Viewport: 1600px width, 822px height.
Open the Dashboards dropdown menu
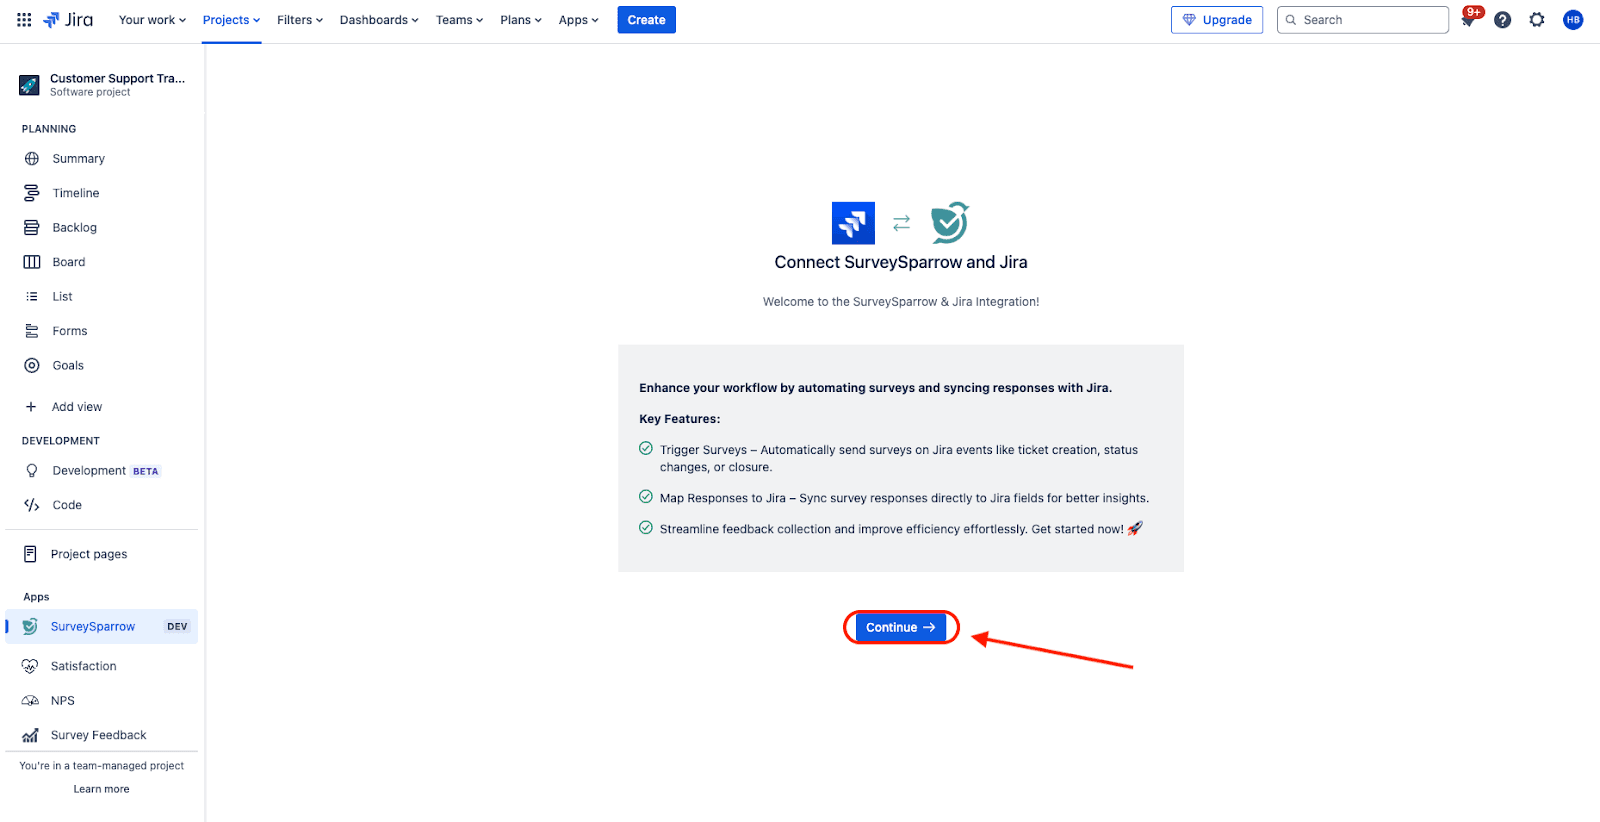pos(379,20)
